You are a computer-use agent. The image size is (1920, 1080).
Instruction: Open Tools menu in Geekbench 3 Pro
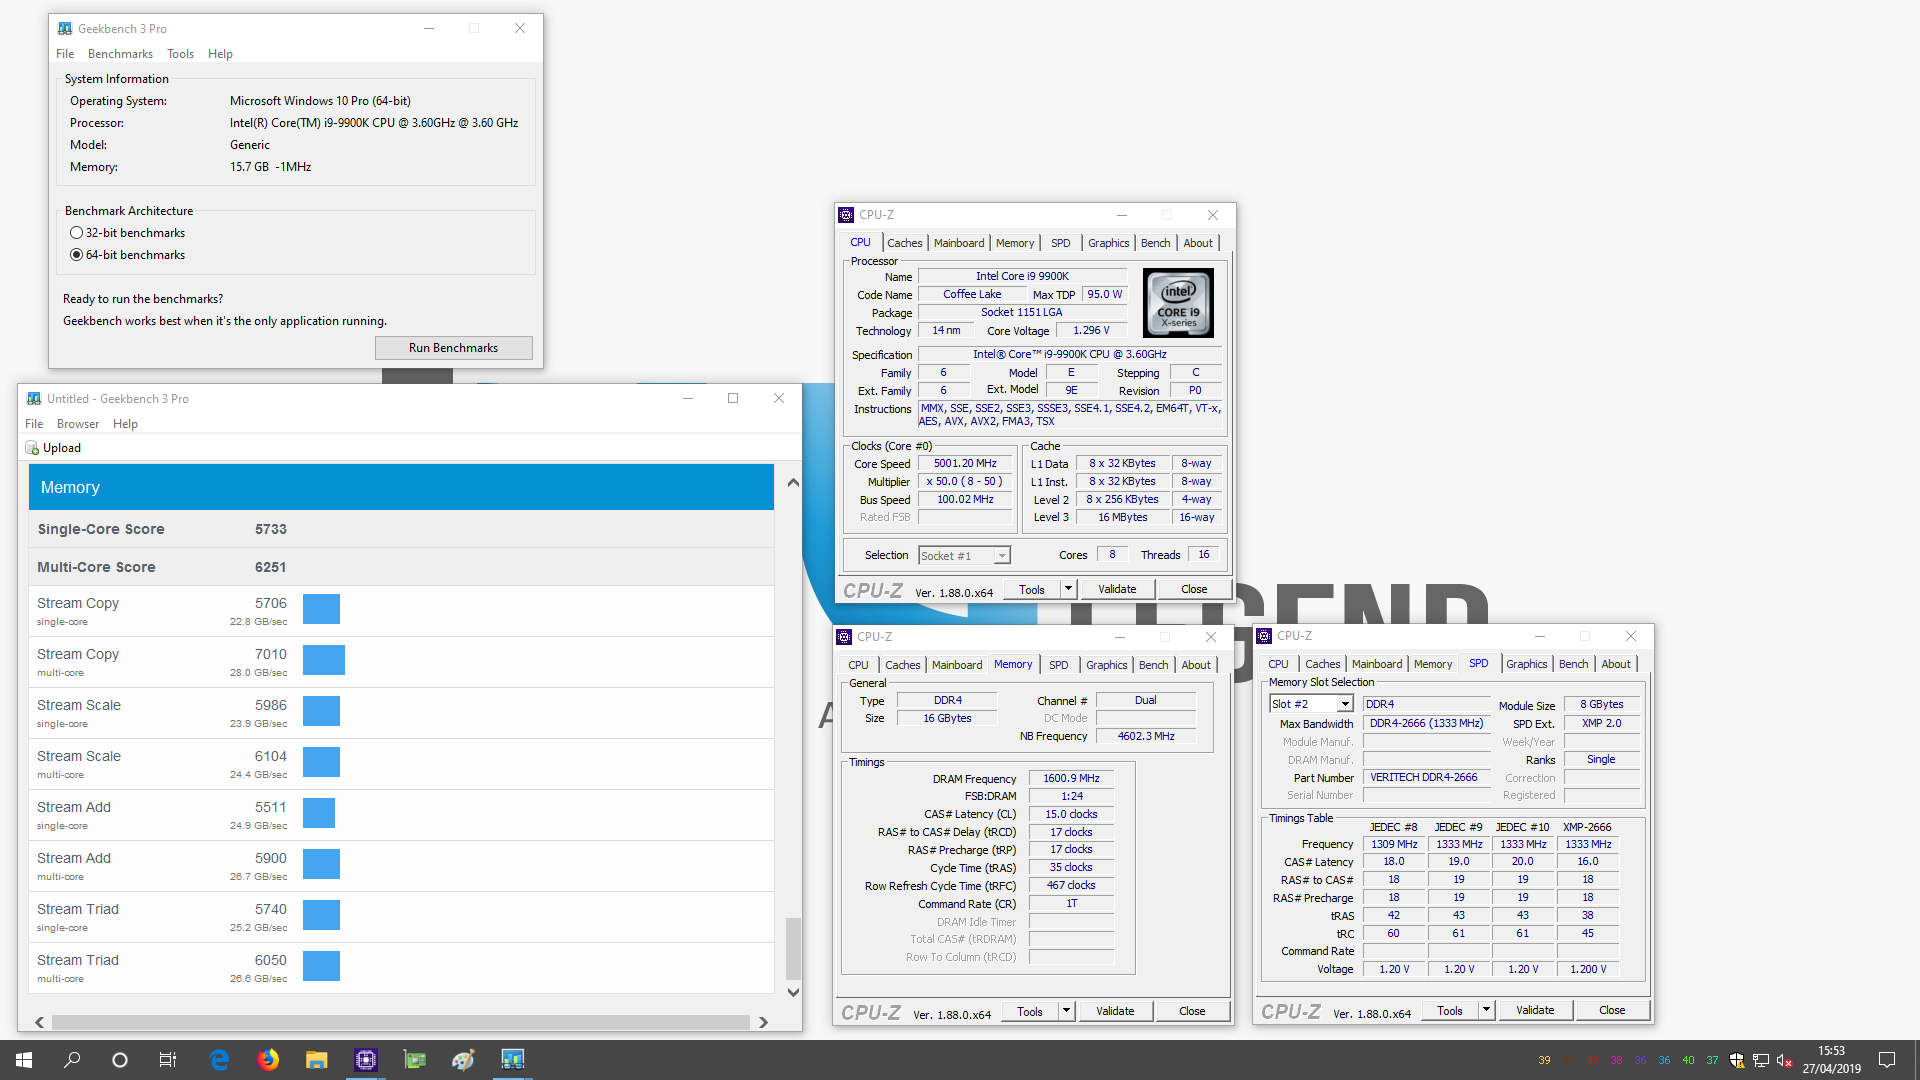(180, 54)
